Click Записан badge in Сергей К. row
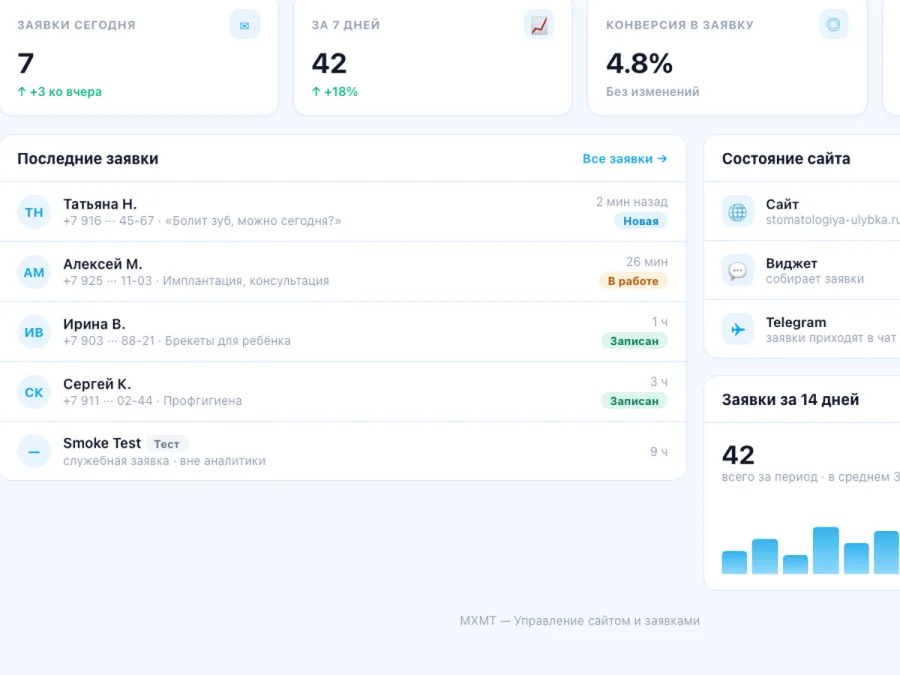Image resolution: width=900 pixels, height=675 pixels. coord(634,401)
